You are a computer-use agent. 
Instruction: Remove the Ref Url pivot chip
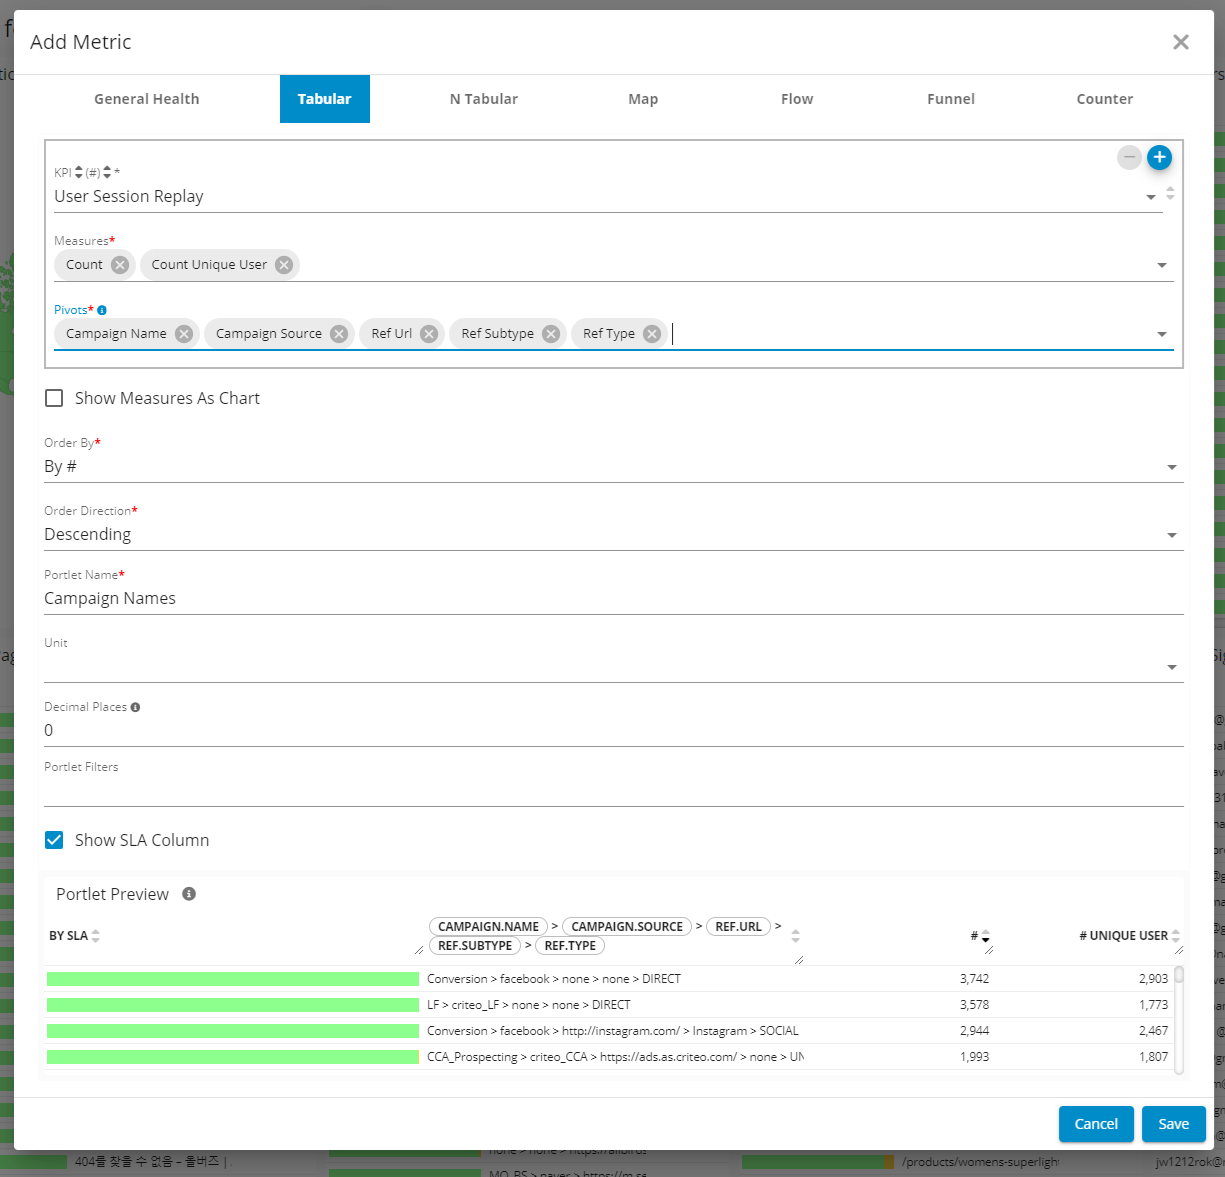(429, 334)
